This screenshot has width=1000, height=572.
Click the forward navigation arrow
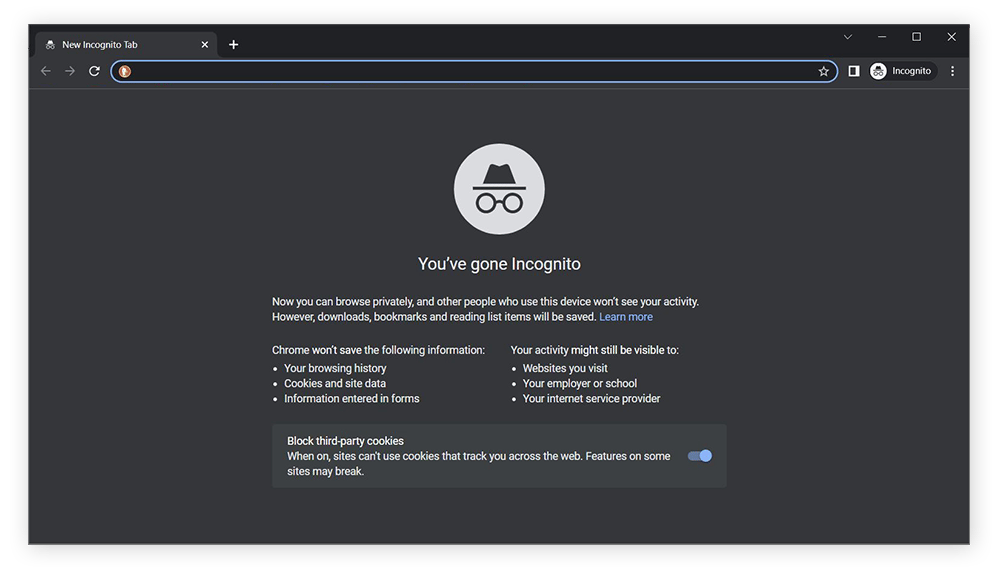tap(70, 71)
